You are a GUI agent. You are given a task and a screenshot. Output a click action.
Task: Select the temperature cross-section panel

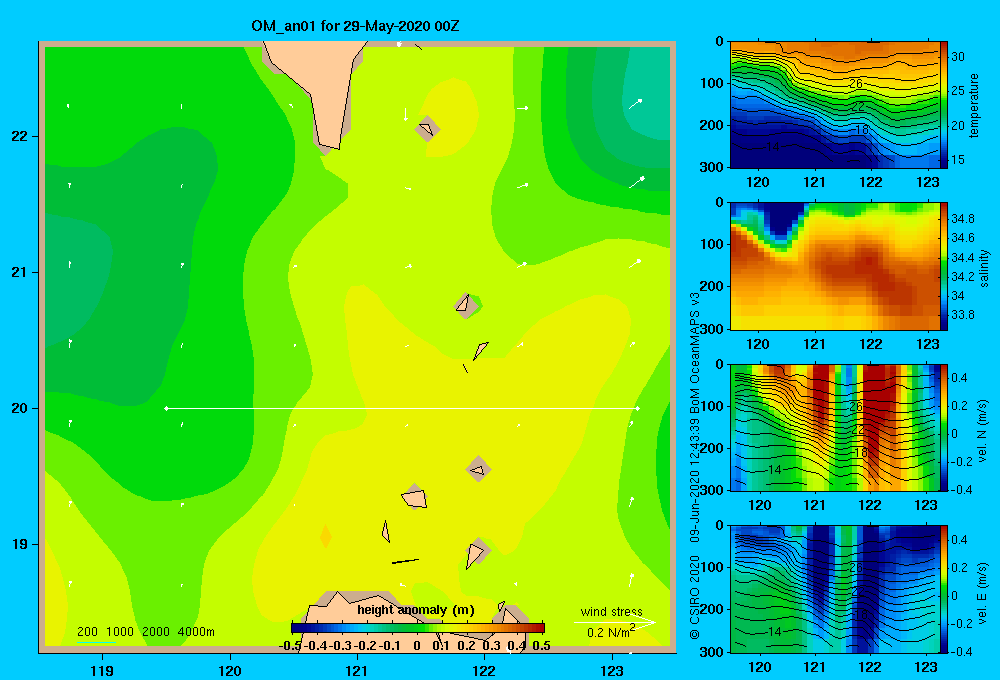coord(835,105)
